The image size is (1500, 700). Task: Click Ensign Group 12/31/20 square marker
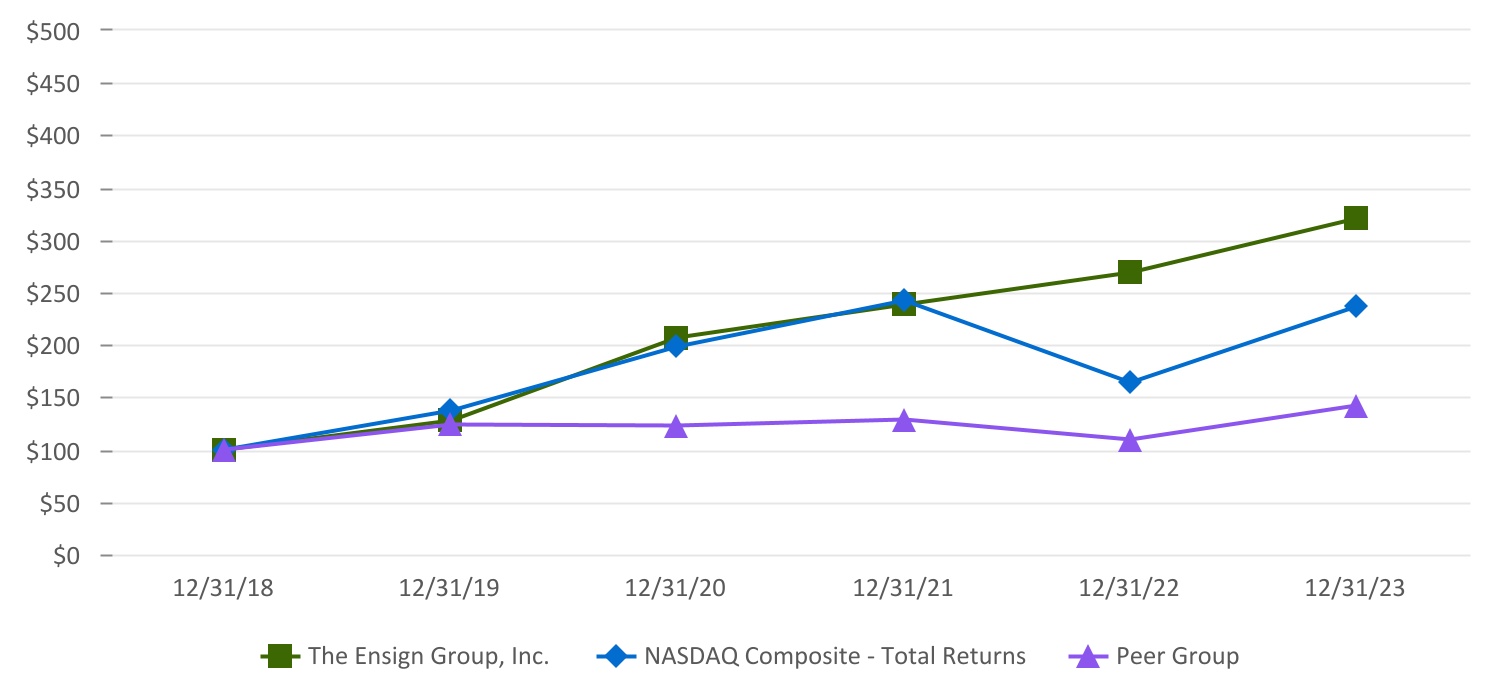point(676,337)
